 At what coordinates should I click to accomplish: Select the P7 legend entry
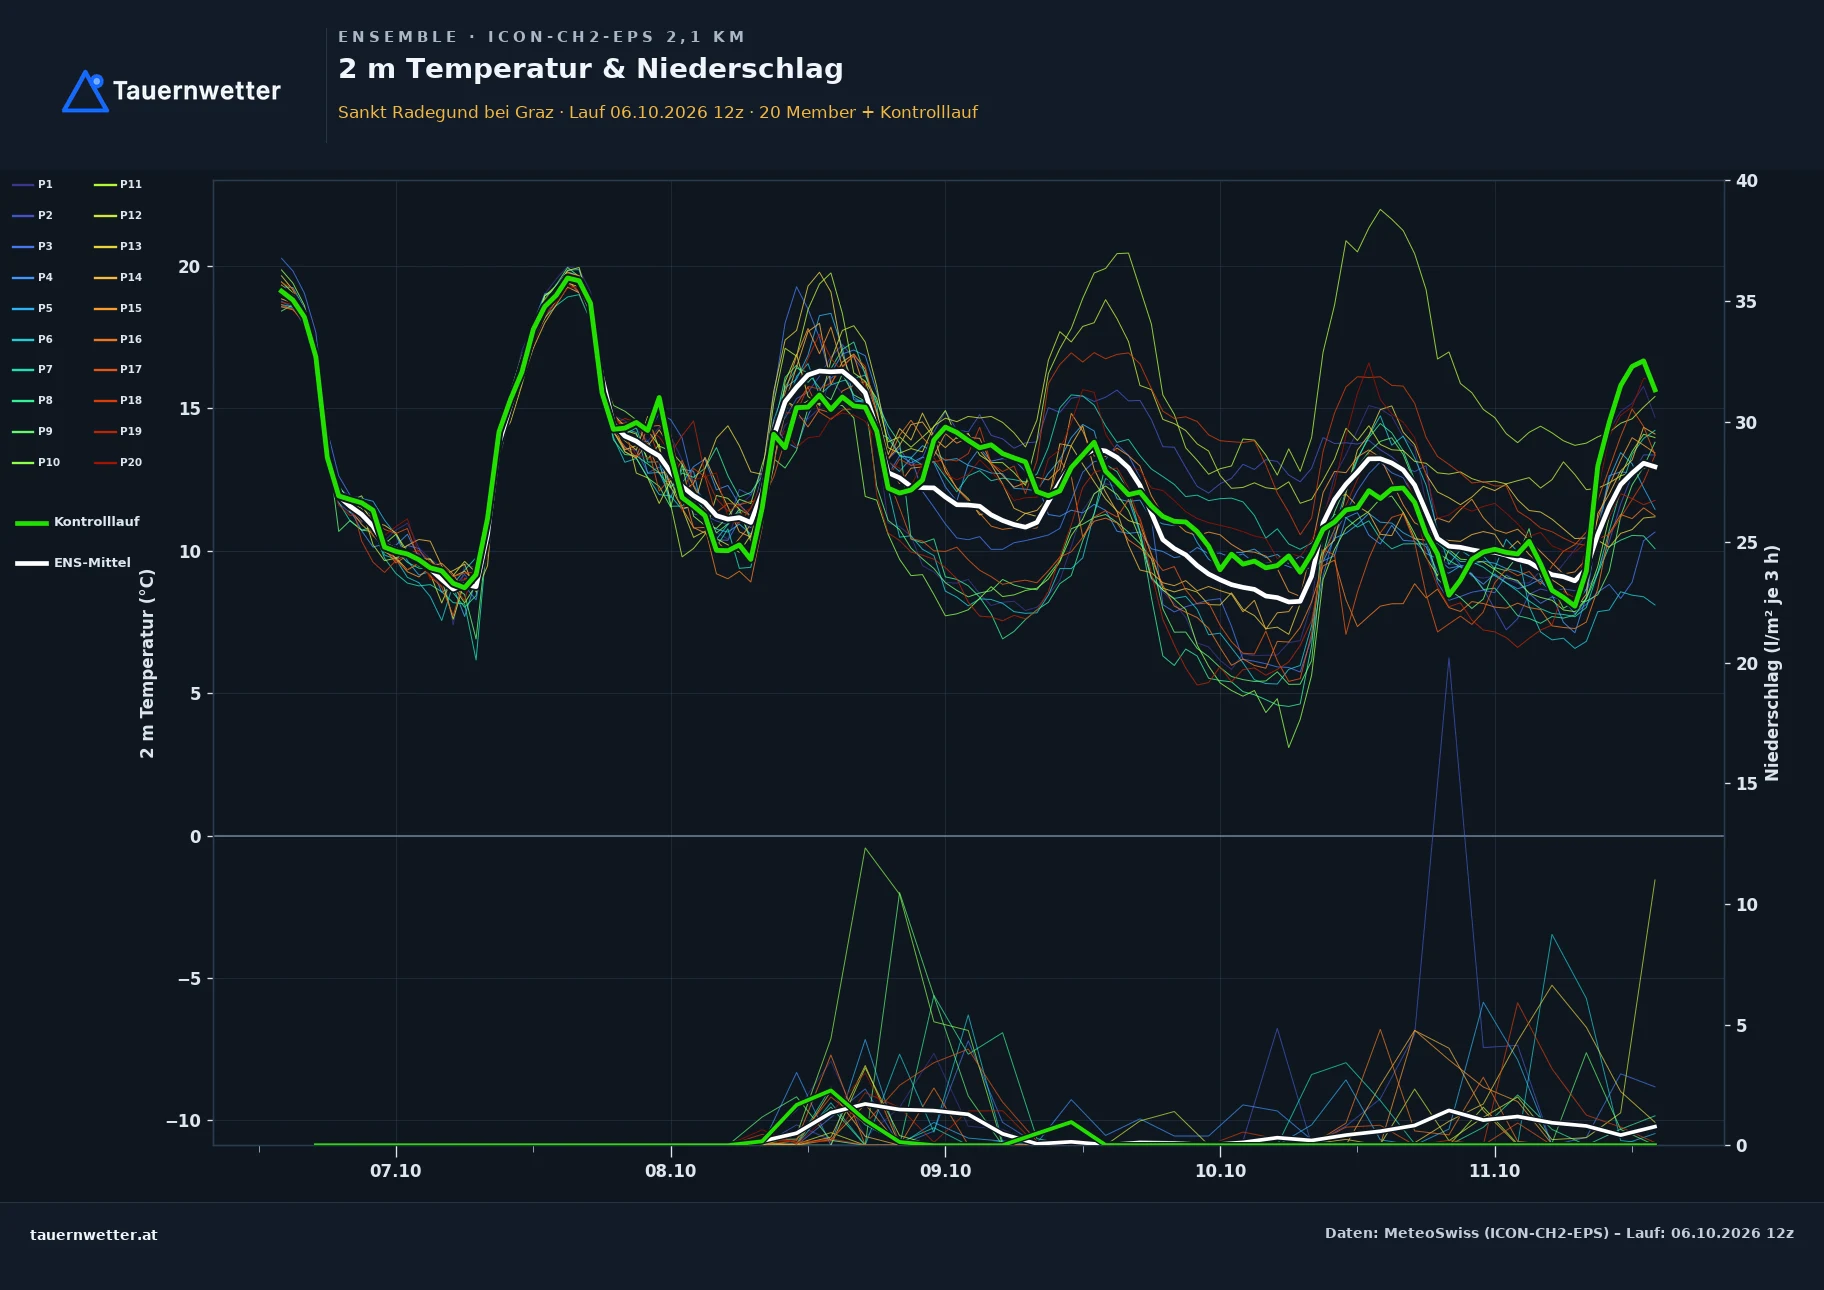pos(33,369)
